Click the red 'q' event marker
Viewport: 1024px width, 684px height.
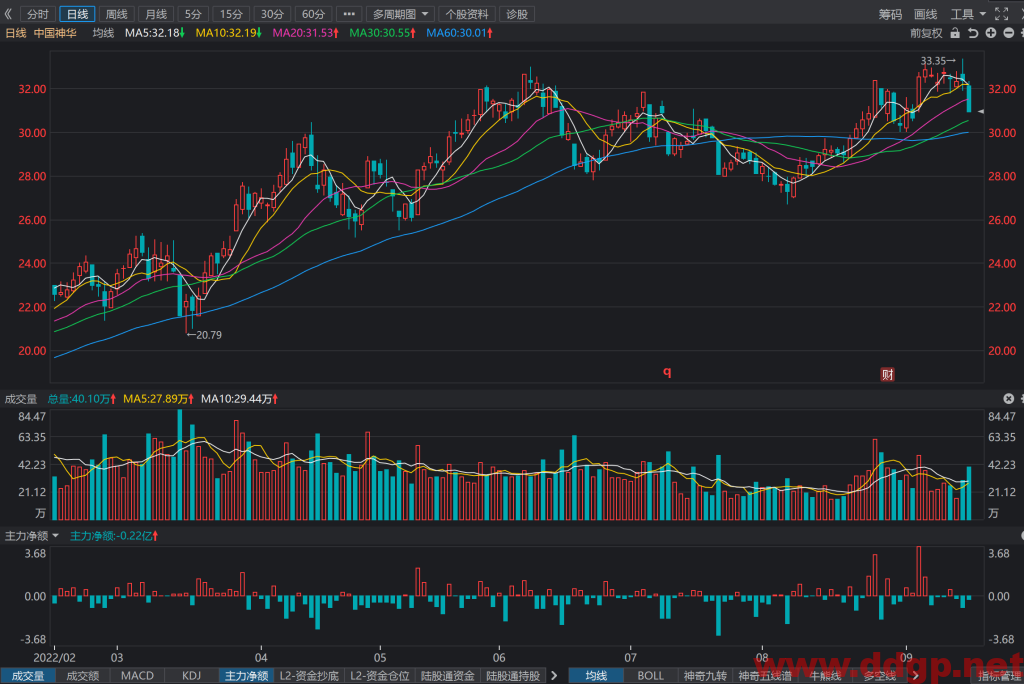coord(667,371)
